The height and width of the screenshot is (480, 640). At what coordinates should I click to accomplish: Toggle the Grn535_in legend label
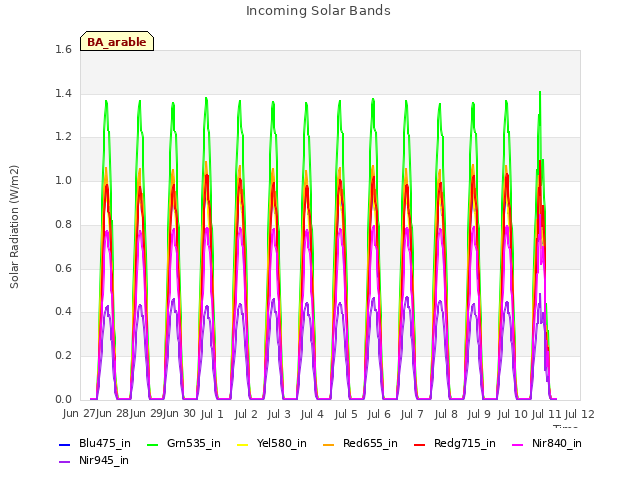point(194,443)
